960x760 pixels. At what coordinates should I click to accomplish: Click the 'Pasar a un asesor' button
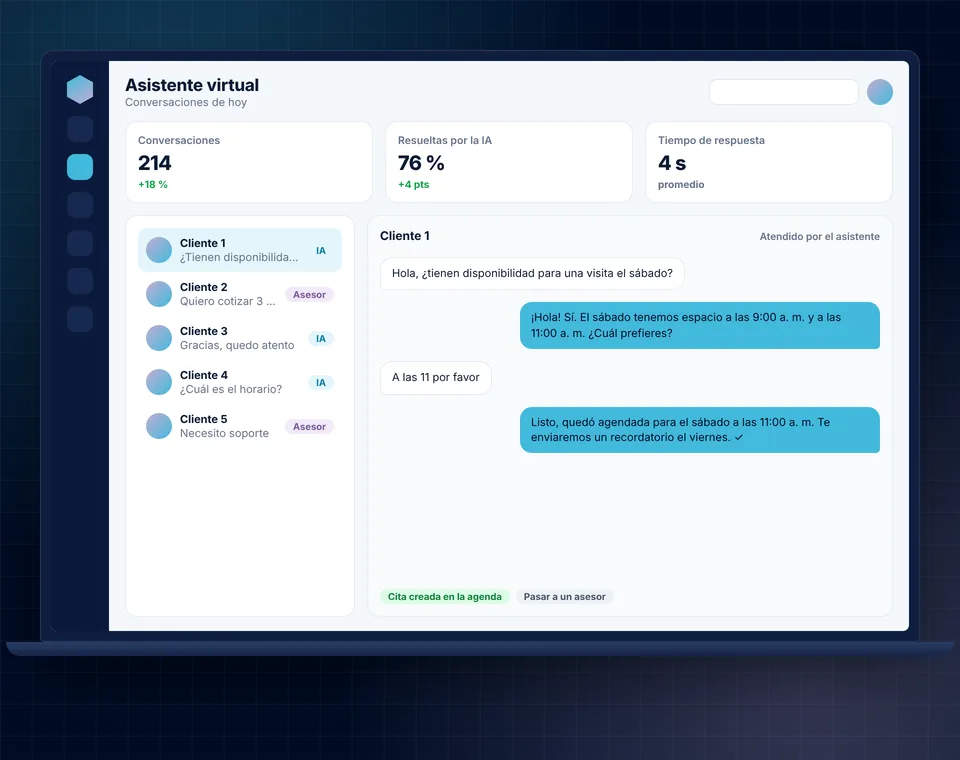click(564, 596)
